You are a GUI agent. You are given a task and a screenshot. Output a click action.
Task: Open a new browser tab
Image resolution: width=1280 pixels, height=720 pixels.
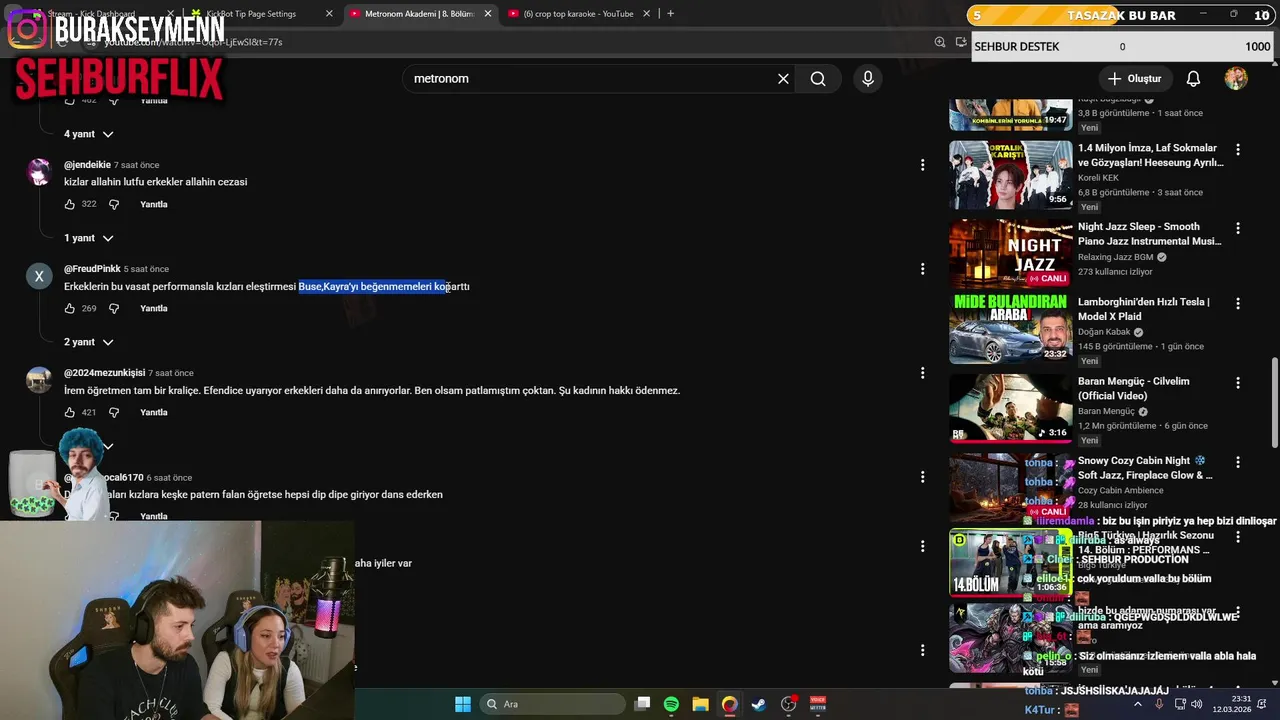tap(670, 14)
